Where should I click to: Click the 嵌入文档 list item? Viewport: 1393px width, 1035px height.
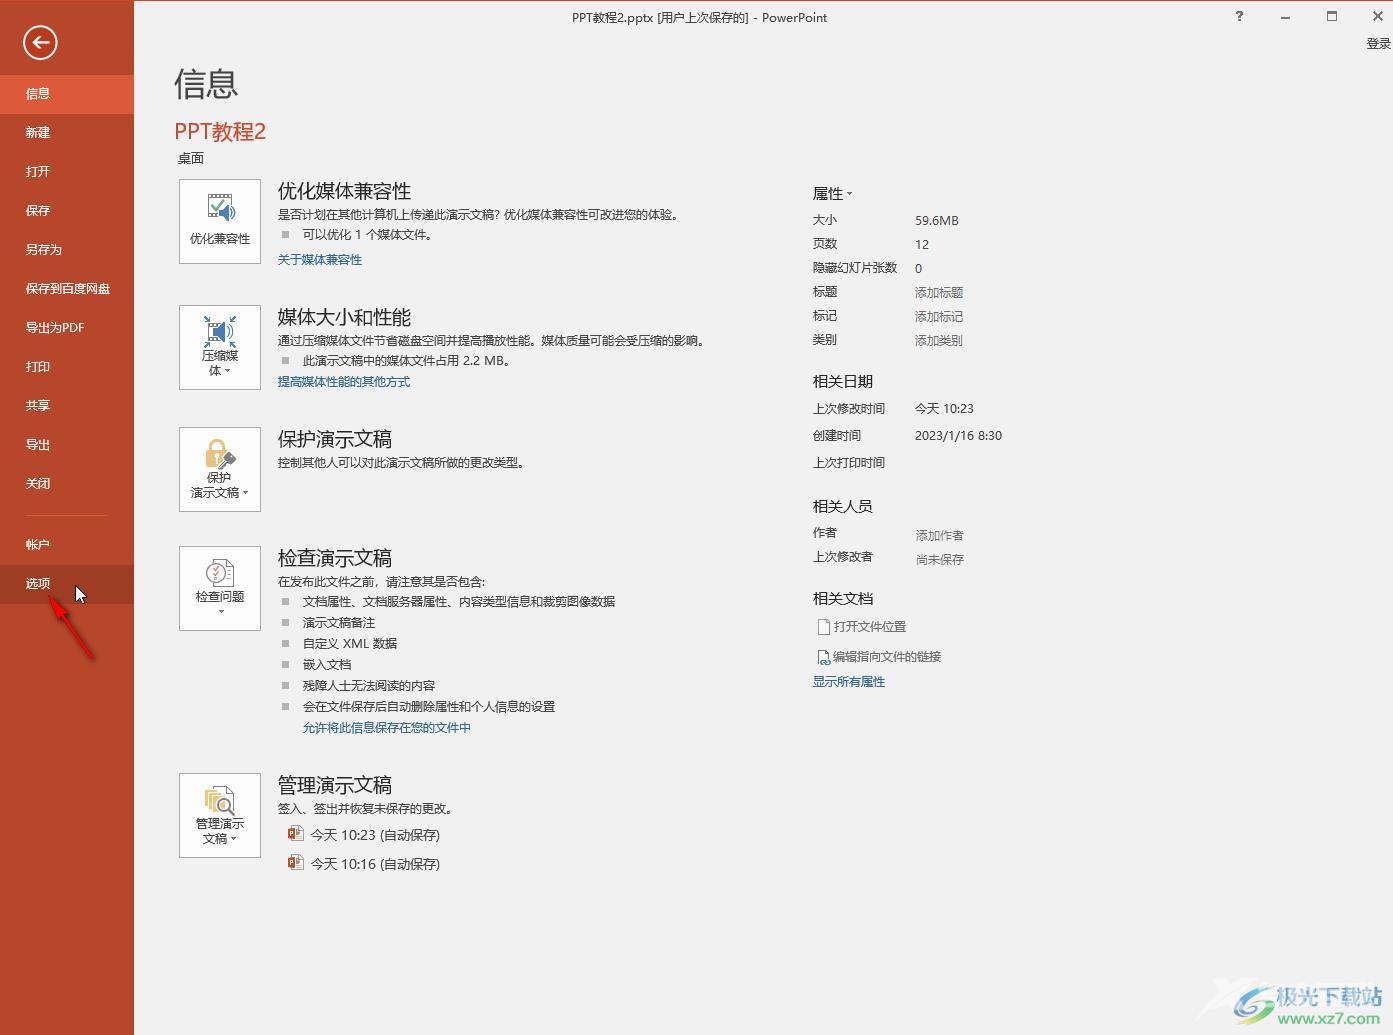[x=327, y=665]
